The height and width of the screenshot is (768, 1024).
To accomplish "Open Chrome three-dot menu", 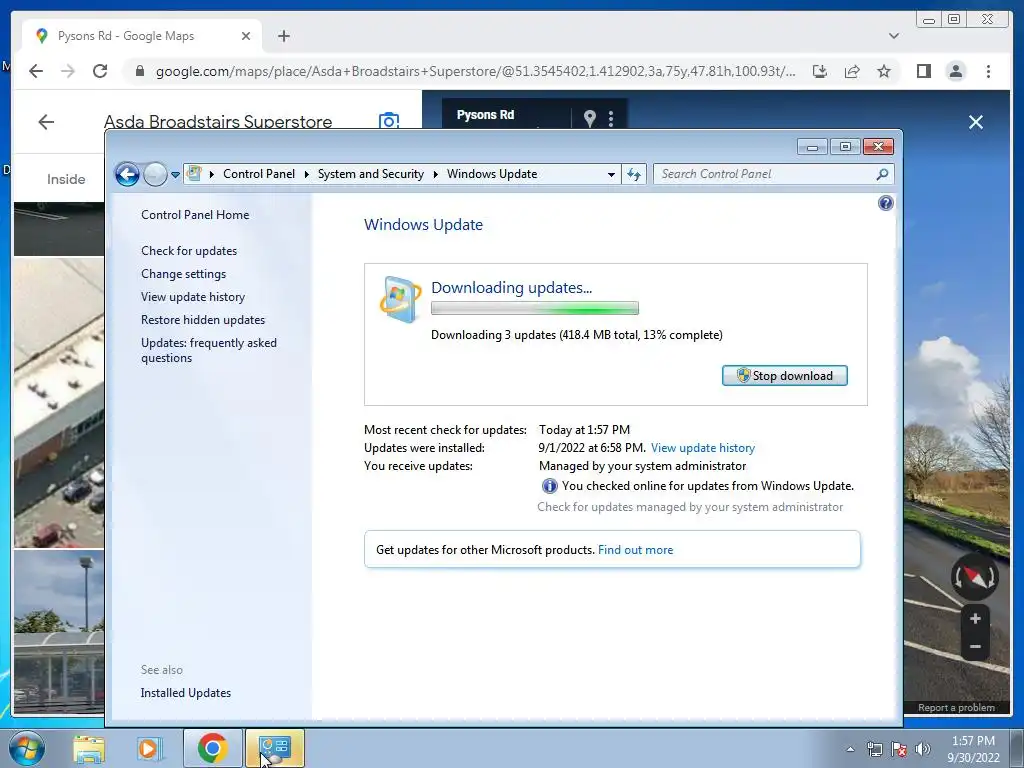I will (988, 71).
